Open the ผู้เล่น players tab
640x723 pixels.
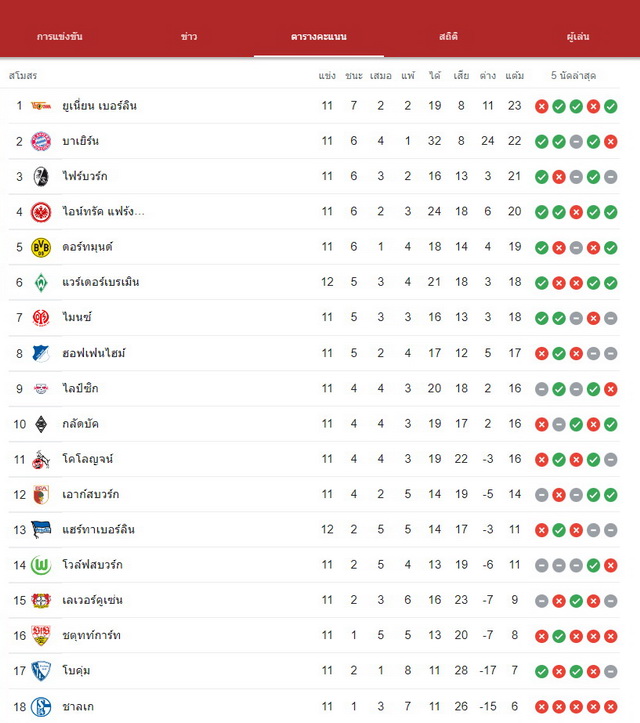578,36
